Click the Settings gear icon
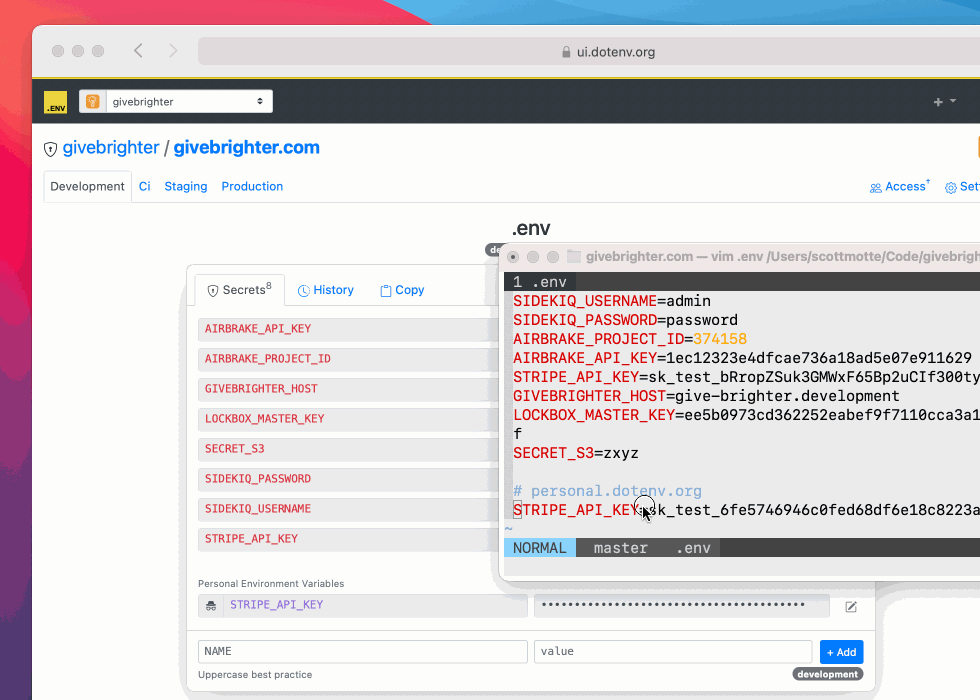The width and height of the screenshot is (980, 700). 951,188
